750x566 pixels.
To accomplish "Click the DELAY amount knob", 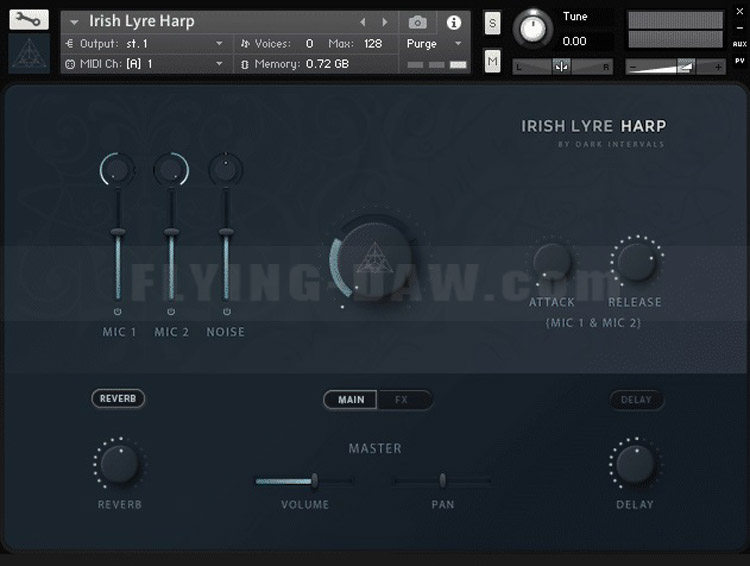I will click(635, 464).
